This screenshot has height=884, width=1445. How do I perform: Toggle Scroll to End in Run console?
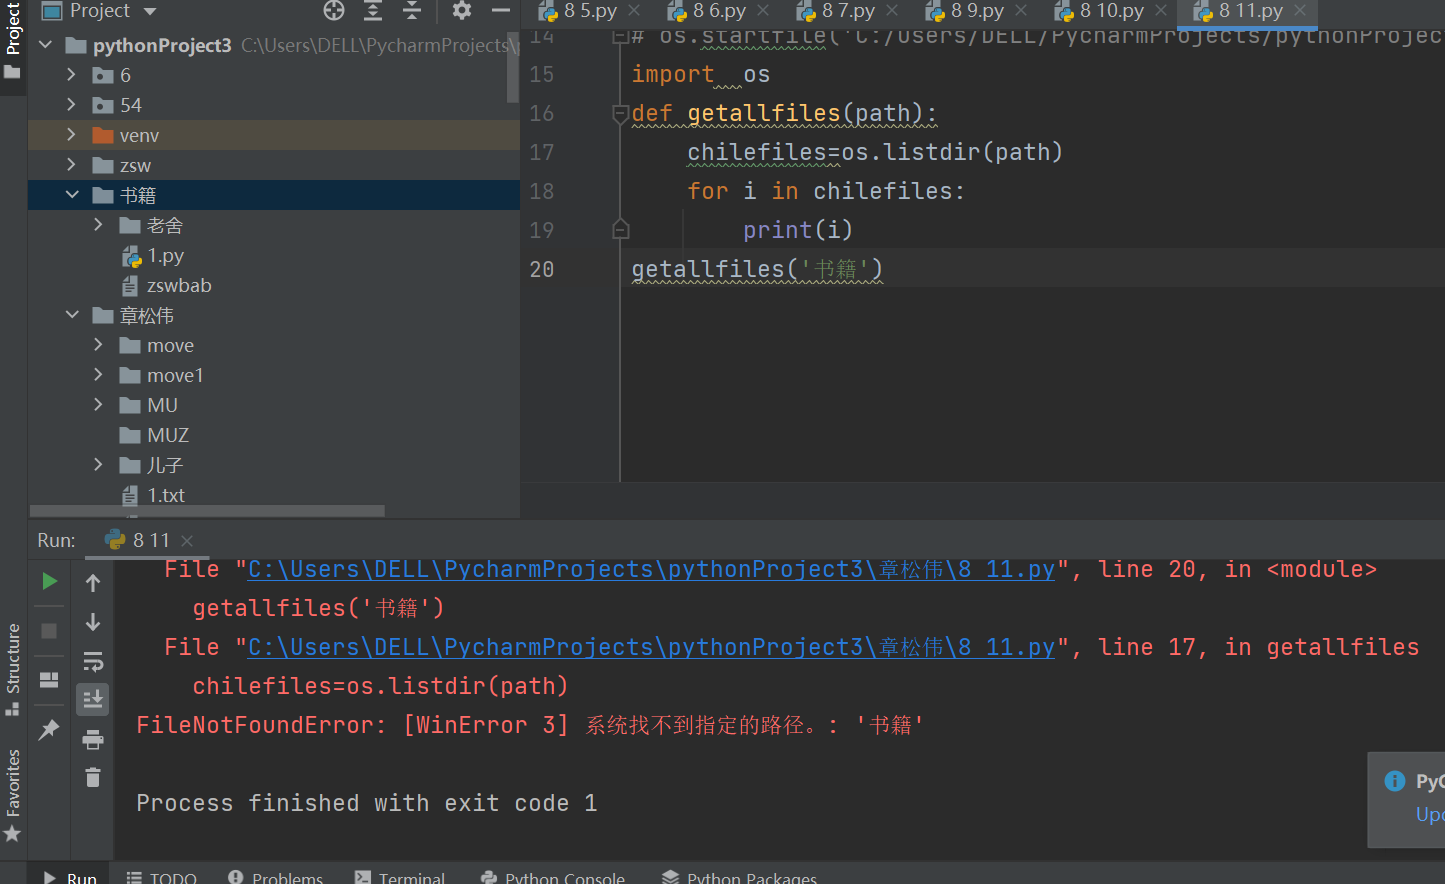(93, 699)
